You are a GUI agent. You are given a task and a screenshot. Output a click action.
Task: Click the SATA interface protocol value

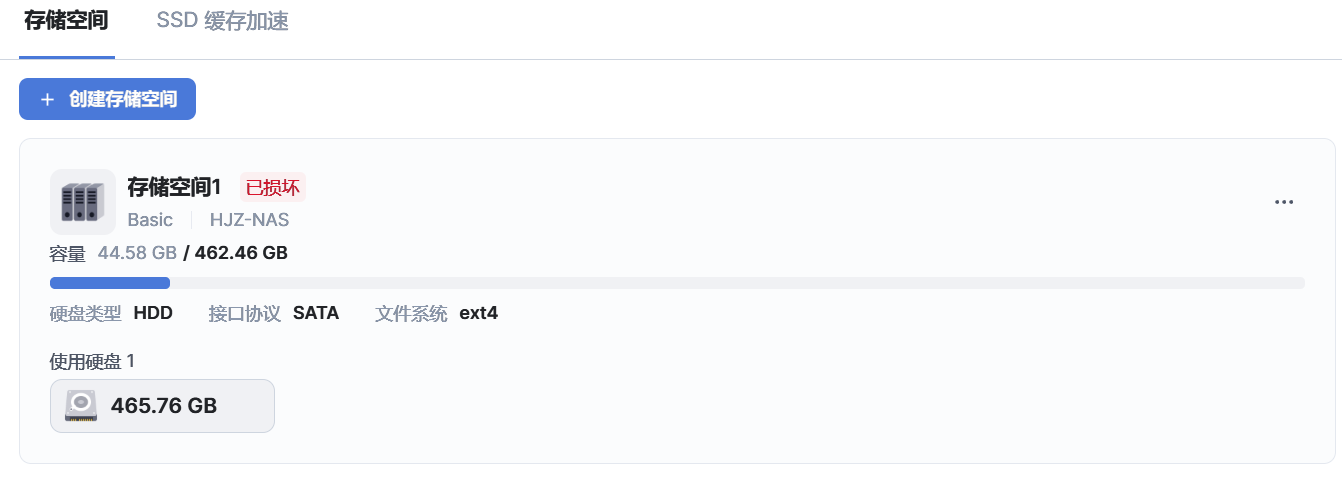[x=316, y=313]
